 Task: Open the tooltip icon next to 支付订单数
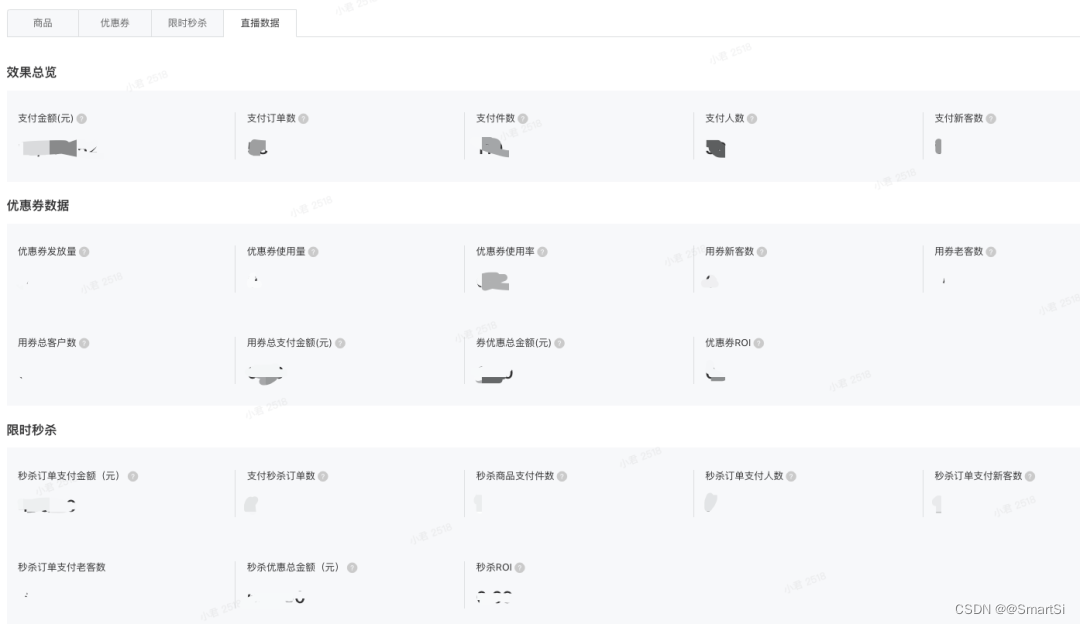tap(302, 118)
